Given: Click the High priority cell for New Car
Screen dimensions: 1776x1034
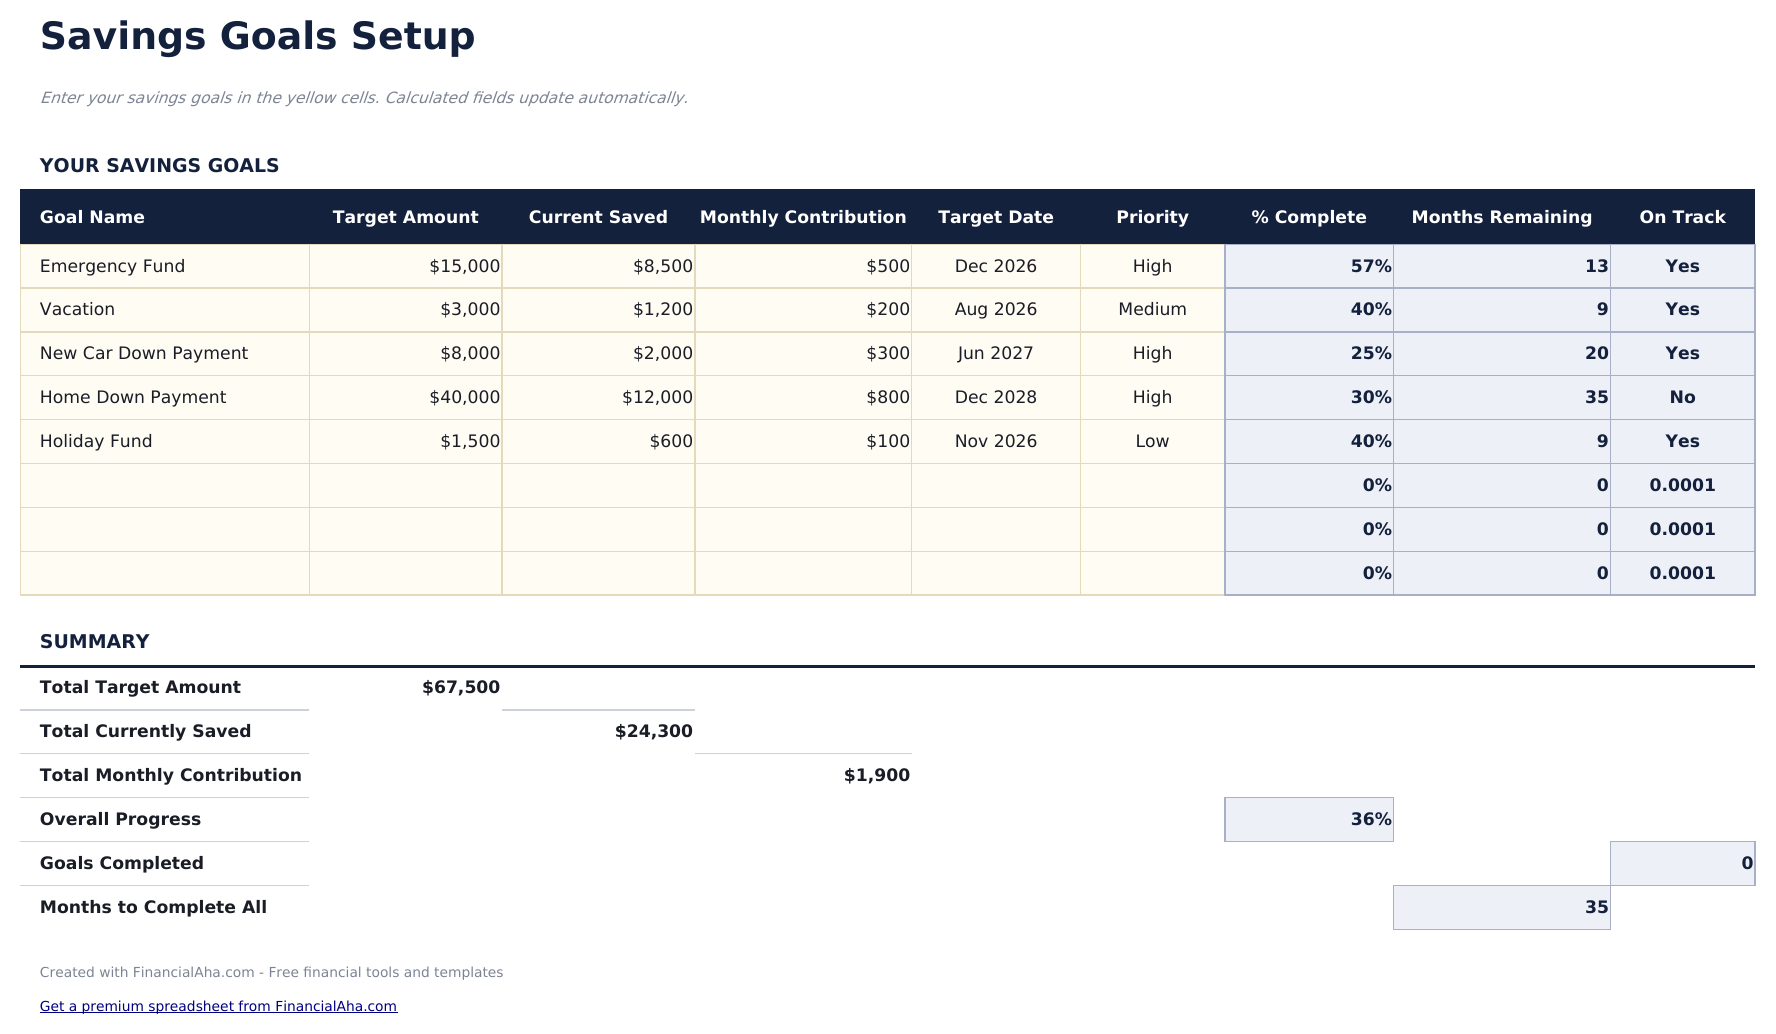Looking at the screenshot, I should pyautogui.click(x=1151, y=353).
